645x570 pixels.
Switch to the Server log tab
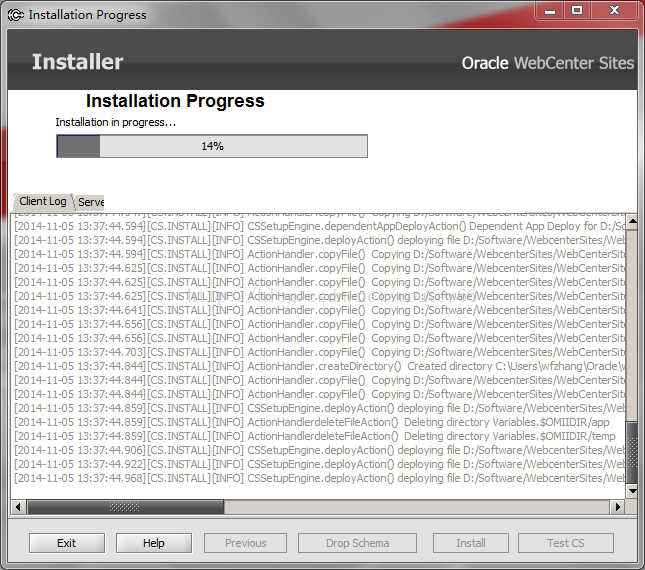pyautogui.click(x=90, y=202)
